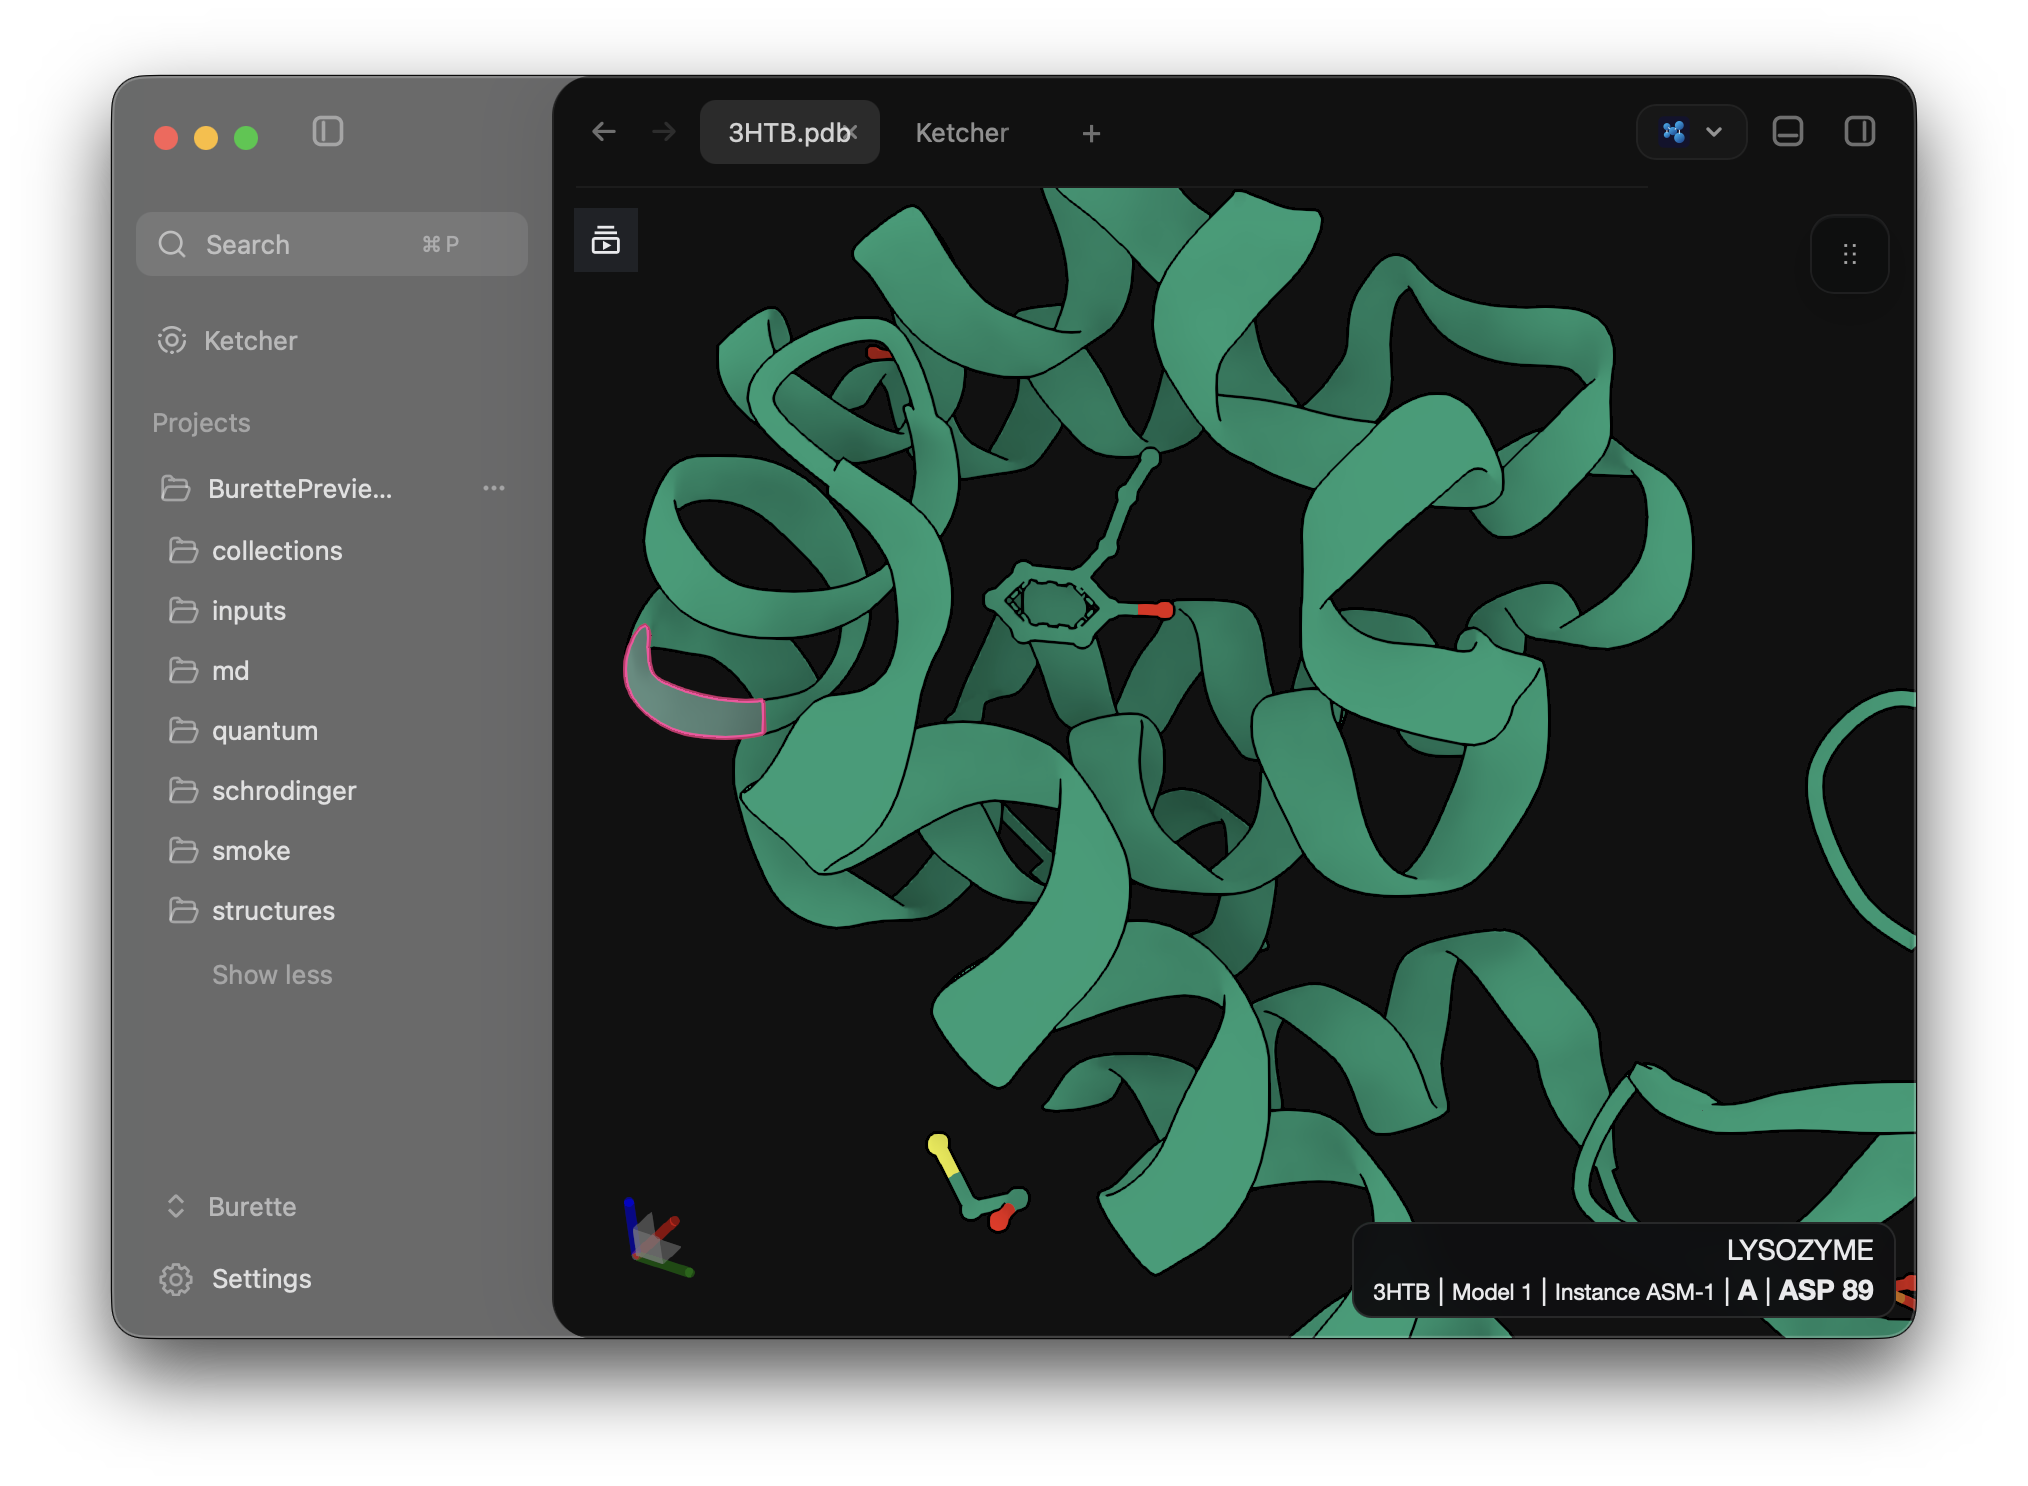Open the inputs folder
Image resolution: width=2028 pixels, height=1486 pixels.
(x=249, y=611)
